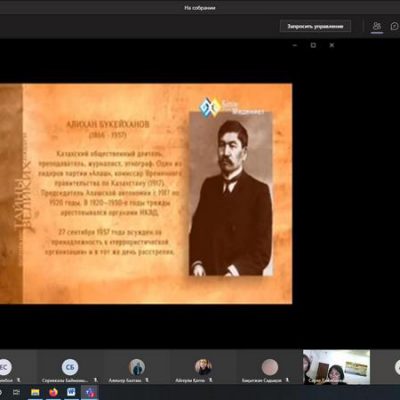Open the participants panel icon
Image resolution: width=400 pixels, height=400 pixels.
click(x=377, y=26)
